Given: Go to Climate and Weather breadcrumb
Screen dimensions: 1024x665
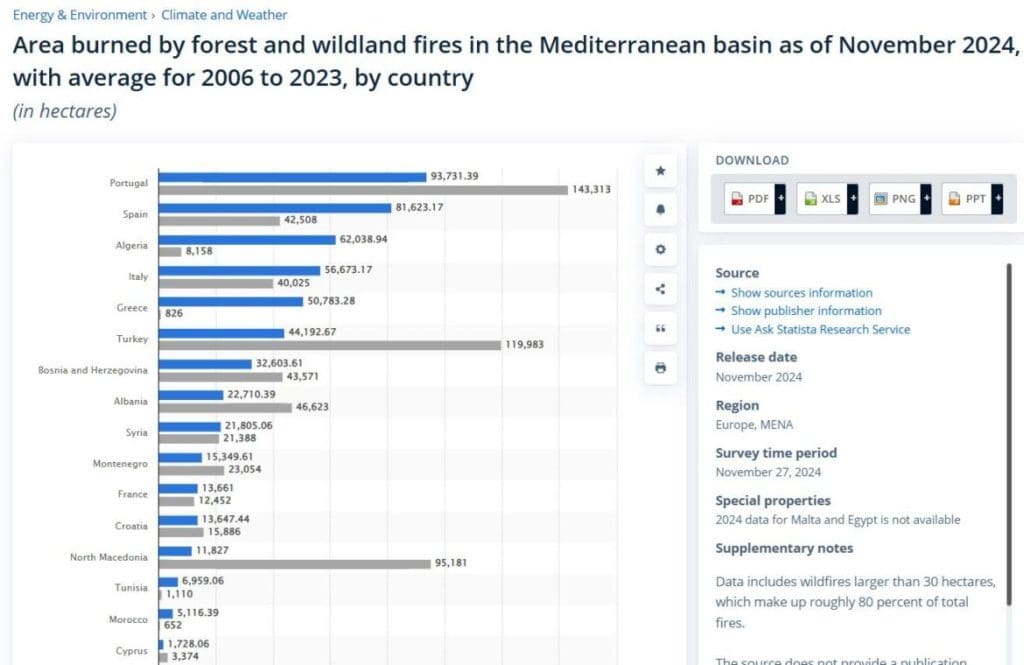Looking at the screenshot, I should [x=224, y=15].
